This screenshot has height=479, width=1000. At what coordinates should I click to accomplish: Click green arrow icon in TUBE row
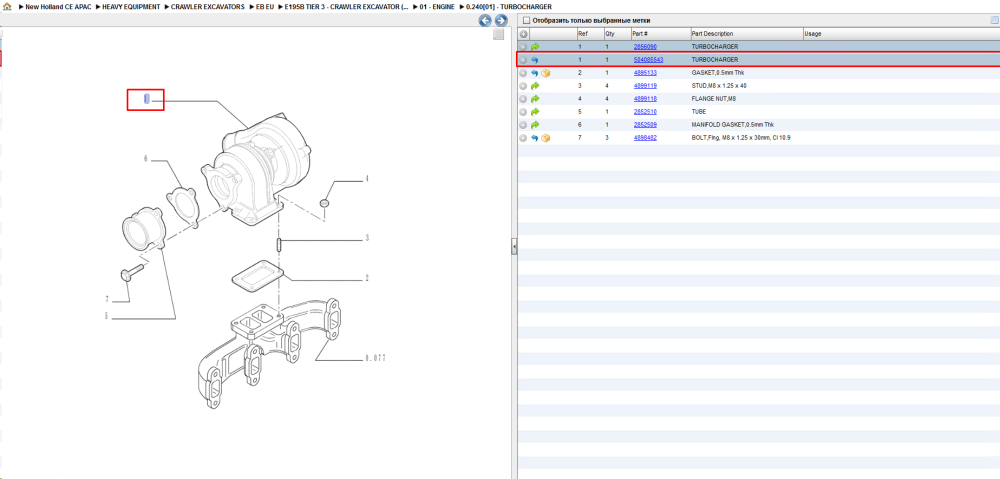click(535, 112)
